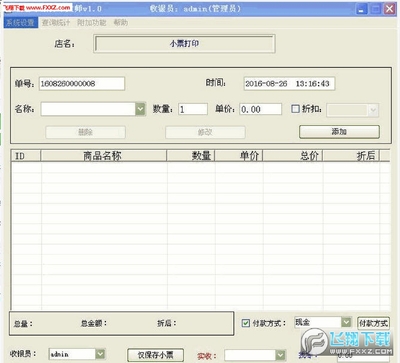Click the 修改 modify button

205,132
